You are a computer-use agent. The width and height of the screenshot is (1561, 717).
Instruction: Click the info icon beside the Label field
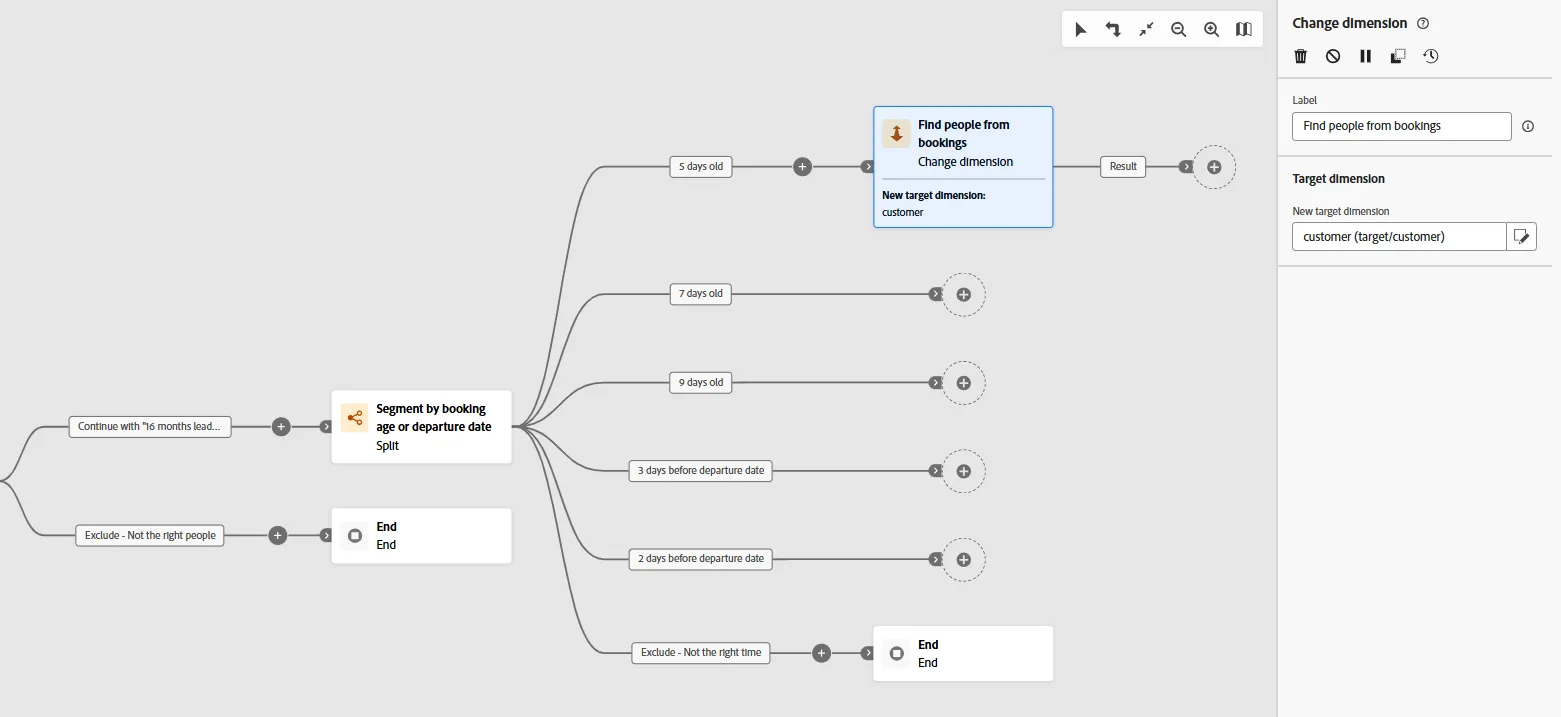[1527, 127]
